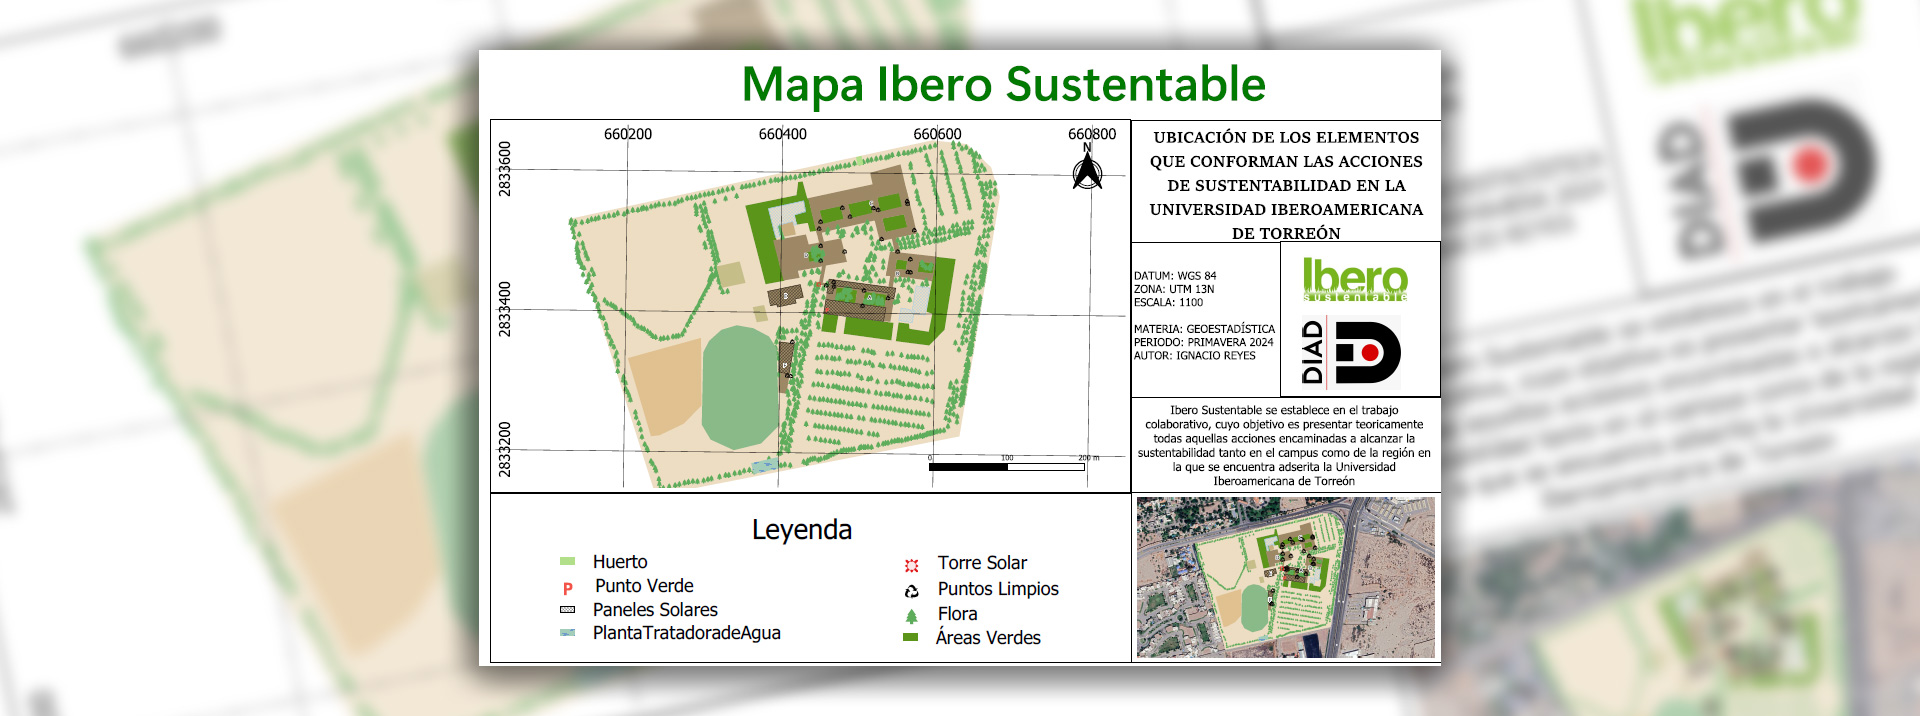Select the PlantaTratadoradeAgua legend symbol
The height and width of the screenshot is (716, 1920).
click(568, 633)
